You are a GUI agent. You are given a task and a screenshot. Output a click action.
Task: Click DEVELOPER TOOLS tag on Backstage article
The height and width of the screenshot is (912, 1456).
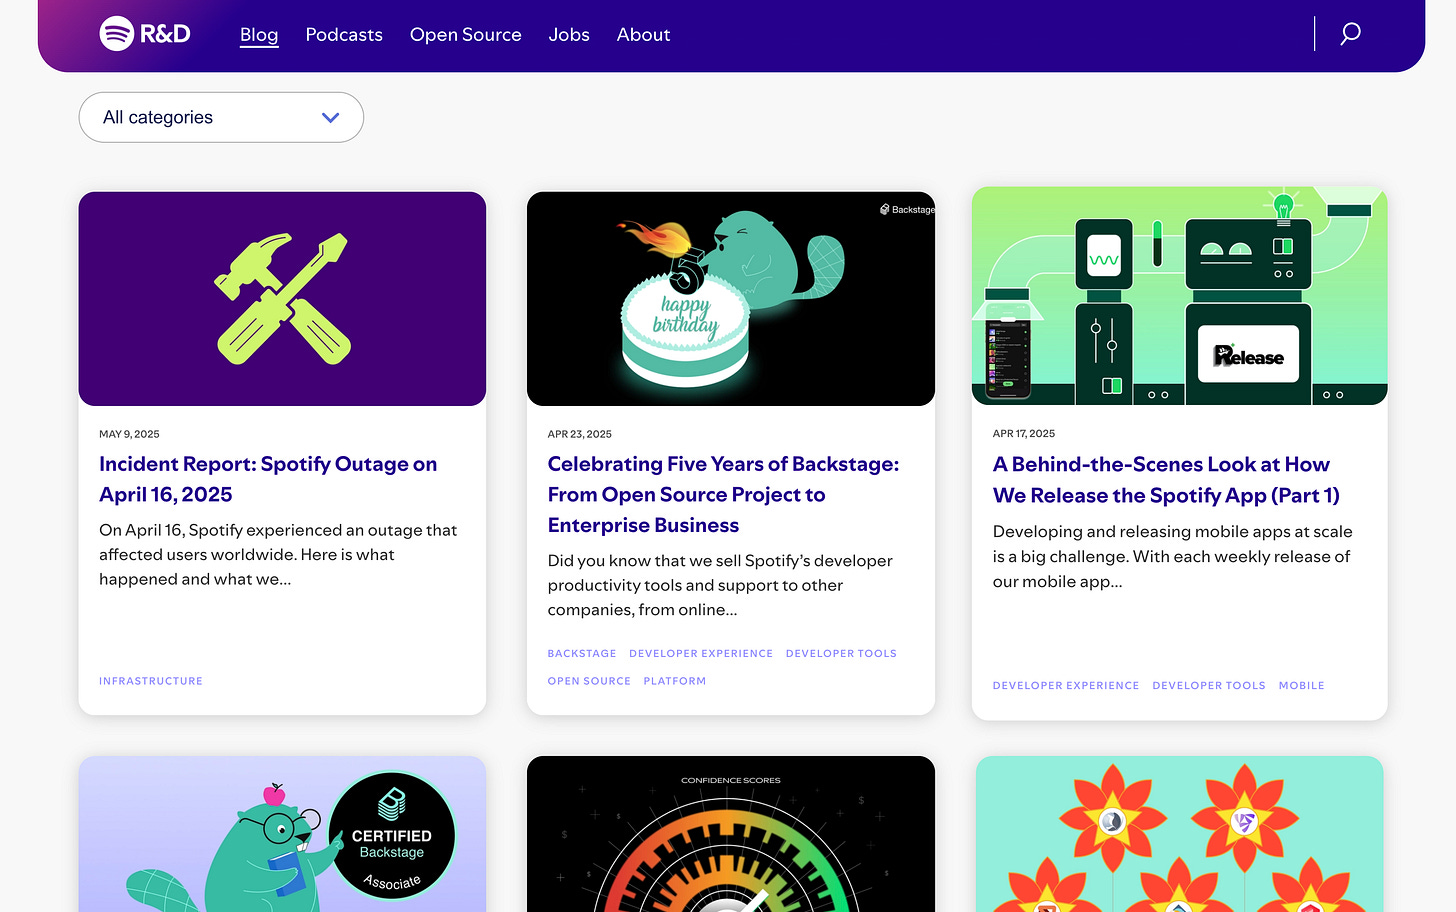pyautogui.click(x=841, y=654)
